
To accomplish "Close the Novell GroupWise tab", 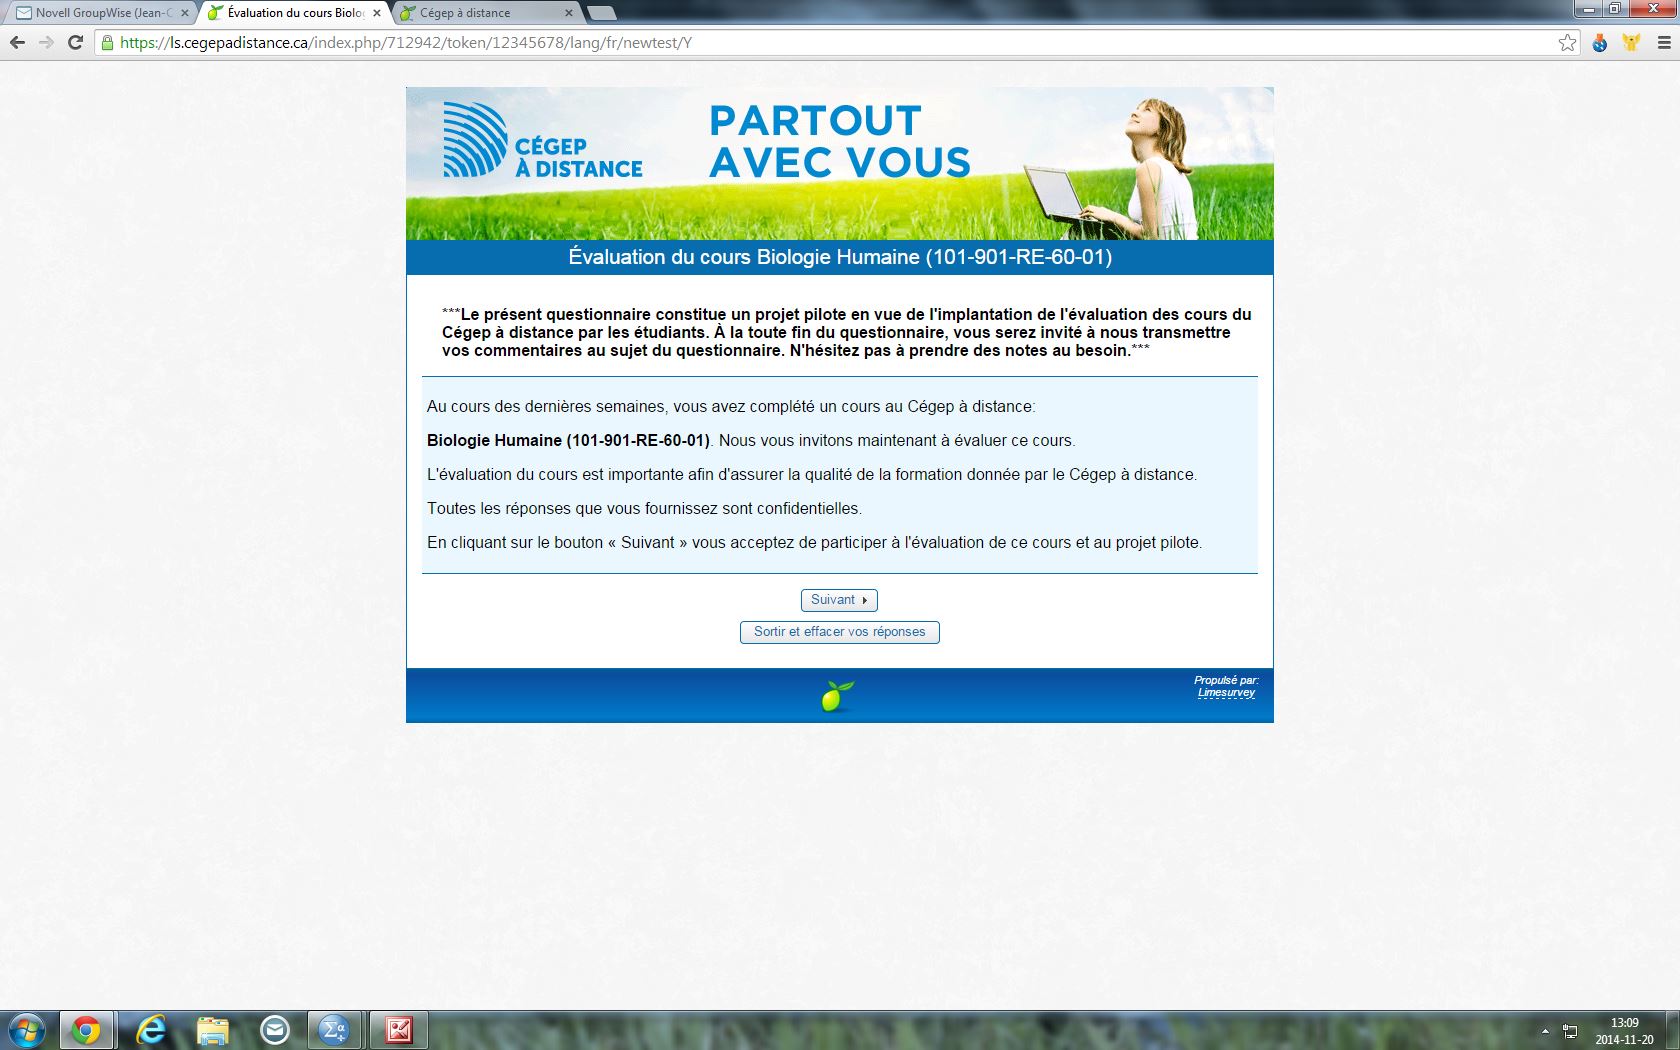I will (185, 13).
